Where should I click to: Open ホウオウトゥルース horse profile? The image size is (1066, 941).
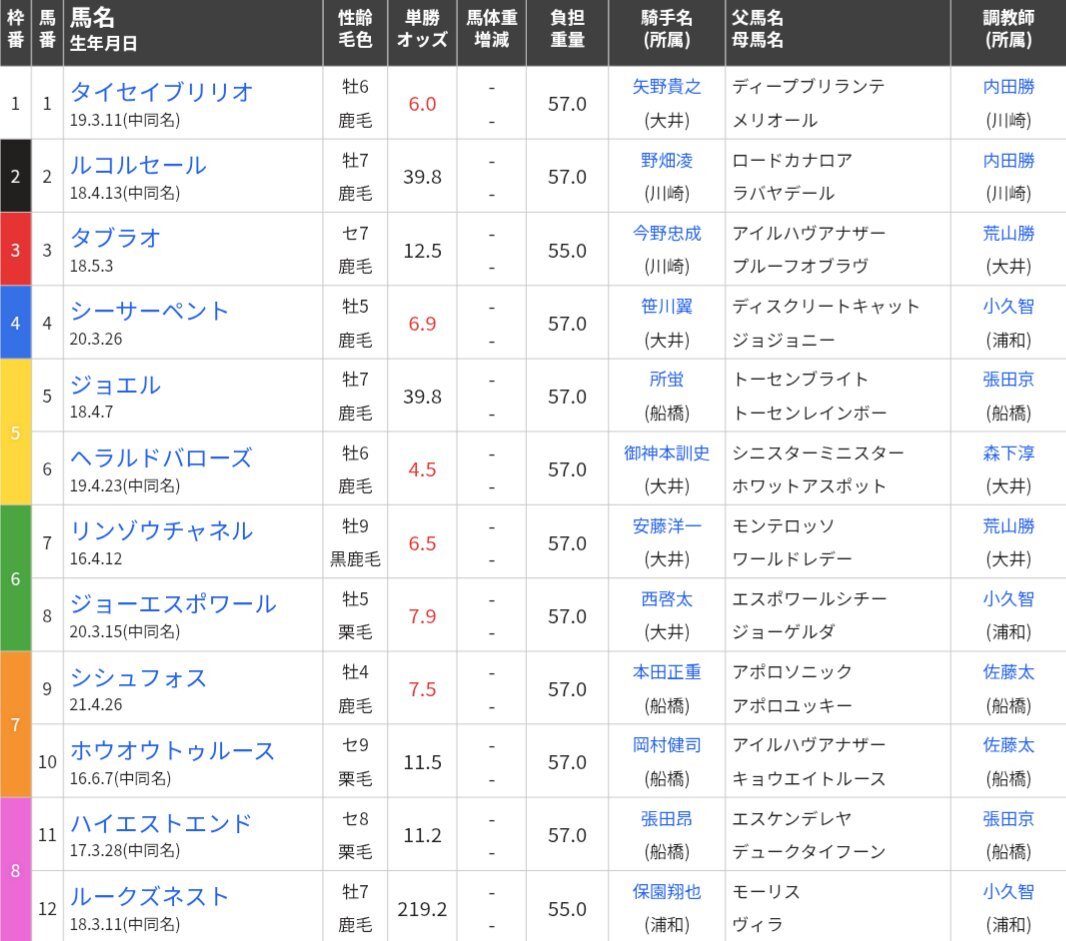173,750
